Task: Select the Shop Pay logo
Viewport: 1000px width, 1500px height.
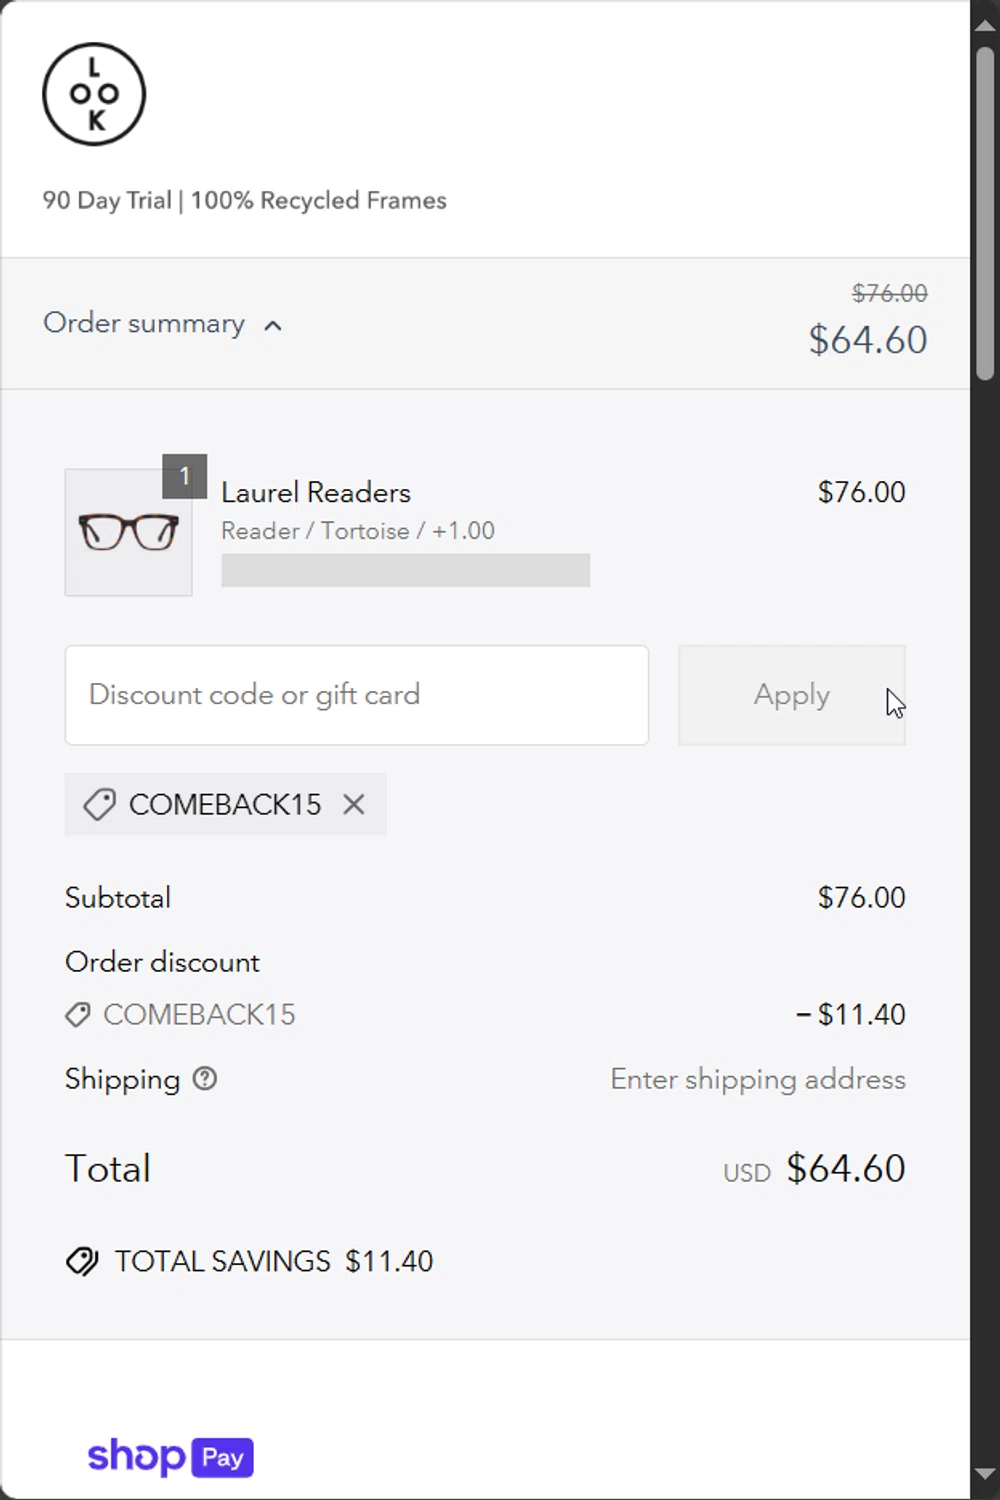Action: click(171, 1457)
